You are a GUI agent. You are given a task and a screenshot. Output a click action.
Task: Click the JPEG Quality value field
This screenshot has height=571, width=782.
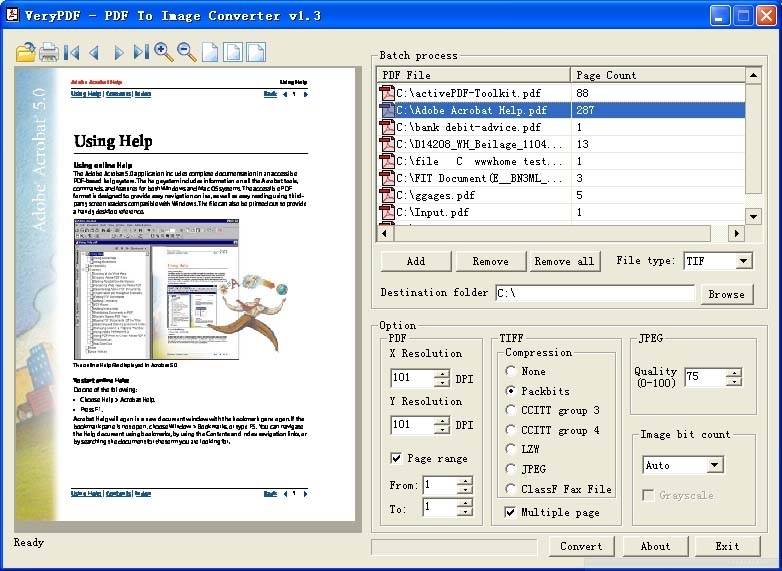705,377
